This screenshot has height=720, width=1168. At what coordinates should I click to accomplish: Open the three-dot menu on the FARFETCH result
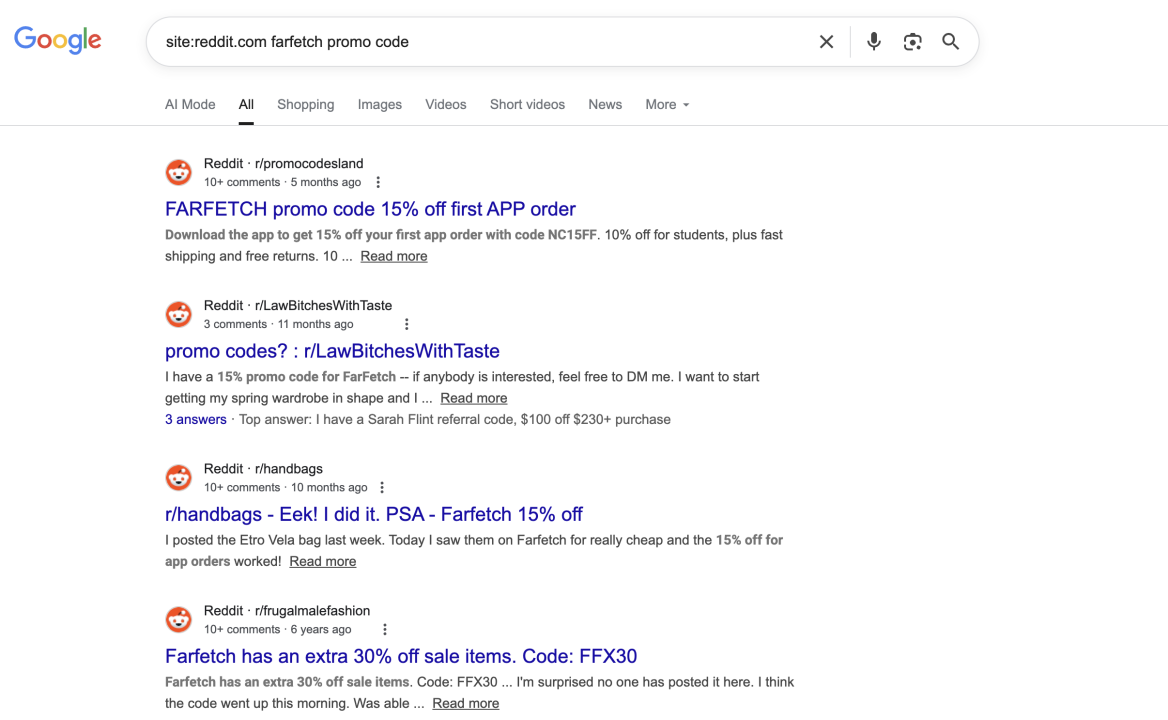coord(378,181)
